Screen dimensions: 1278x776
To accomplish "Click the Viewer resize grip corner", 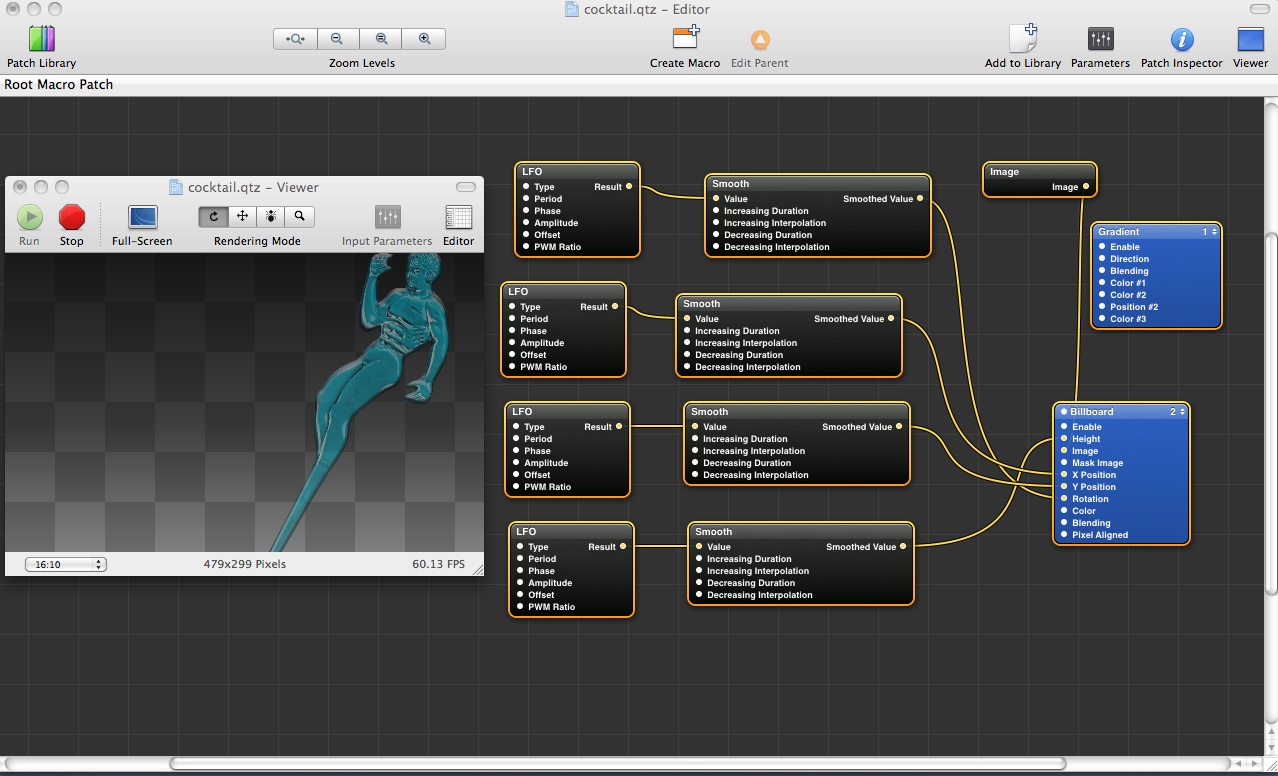I will click(477, 569).
